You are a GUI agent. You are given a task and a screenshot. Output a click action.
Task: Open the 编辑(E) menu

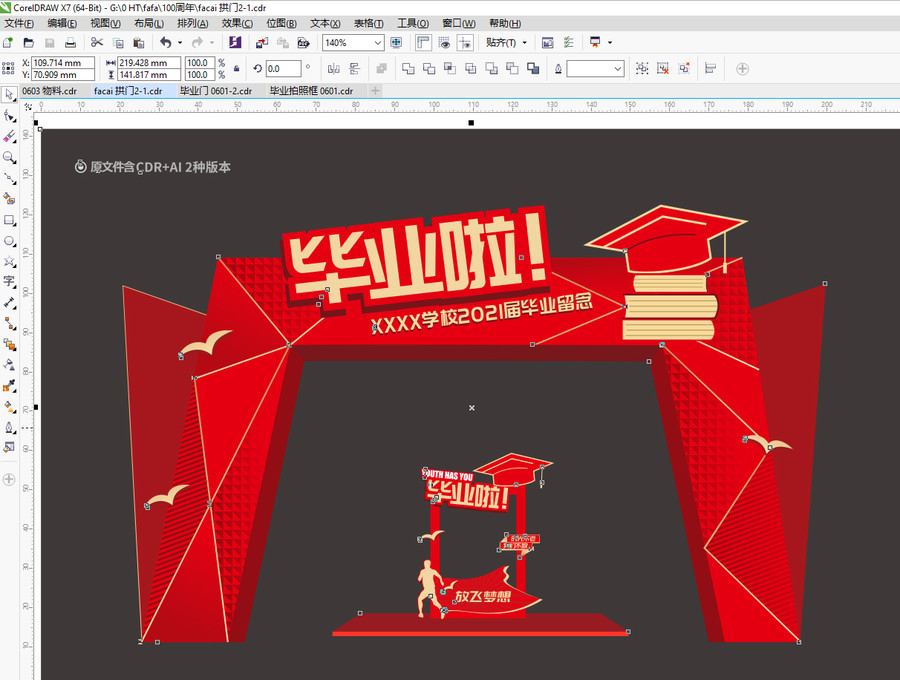tap(62, 24)
